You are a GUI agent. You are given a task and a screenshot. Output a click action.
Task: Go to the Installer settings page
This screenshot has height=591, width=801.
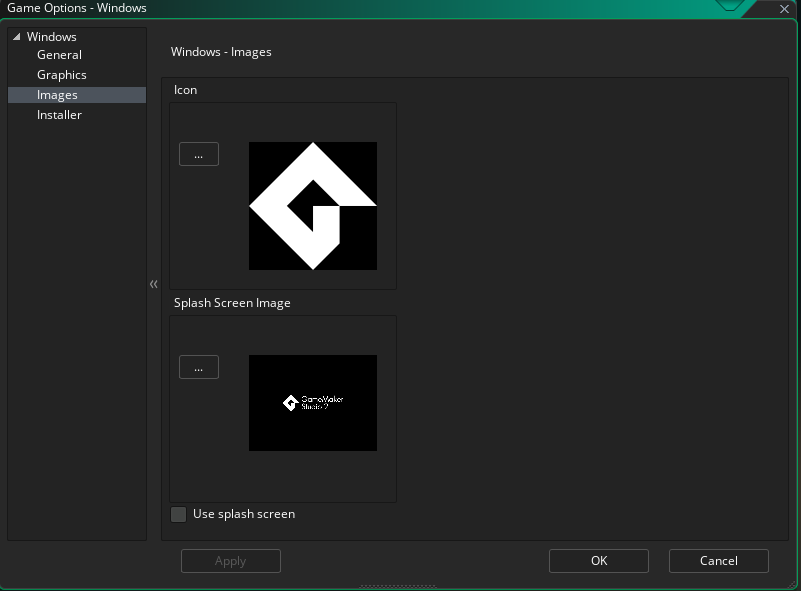(x=59, y=115)
